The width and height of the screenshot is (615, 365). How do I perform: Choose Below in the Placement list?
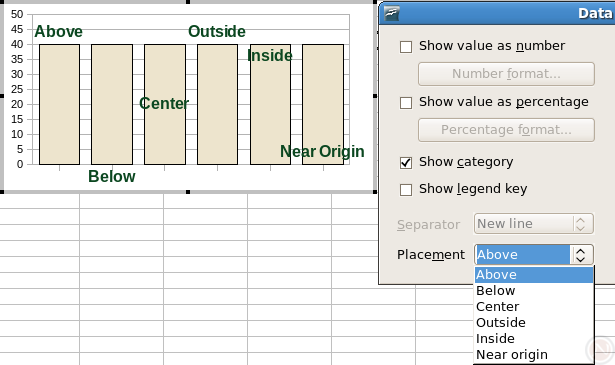point(534,291)
